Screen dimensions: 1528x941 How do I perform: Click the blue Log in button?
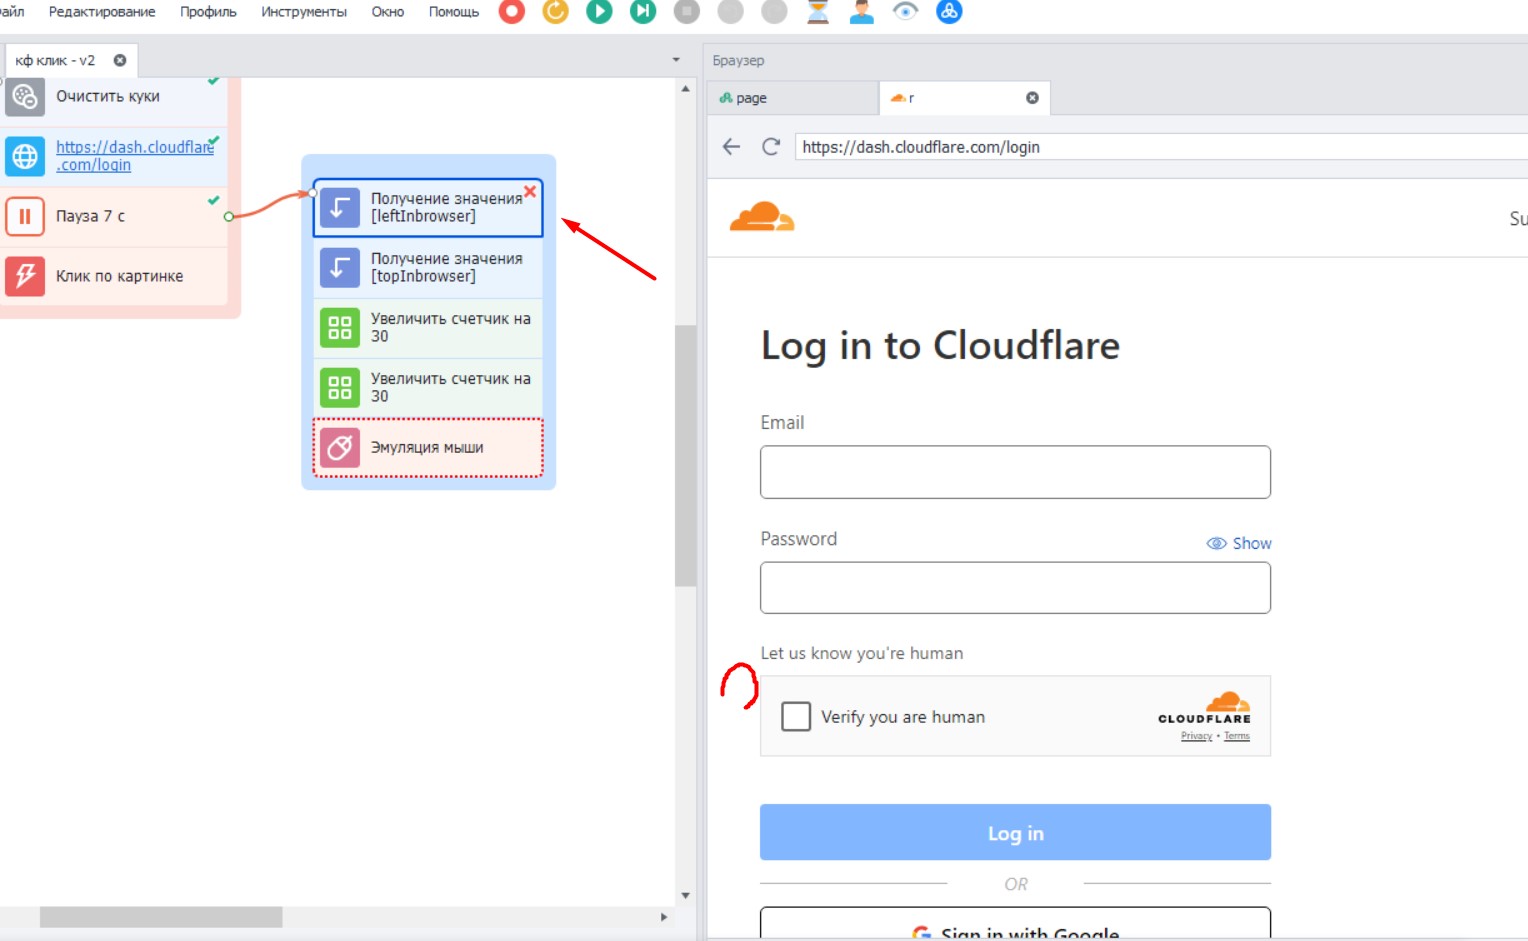[1015, 832]
